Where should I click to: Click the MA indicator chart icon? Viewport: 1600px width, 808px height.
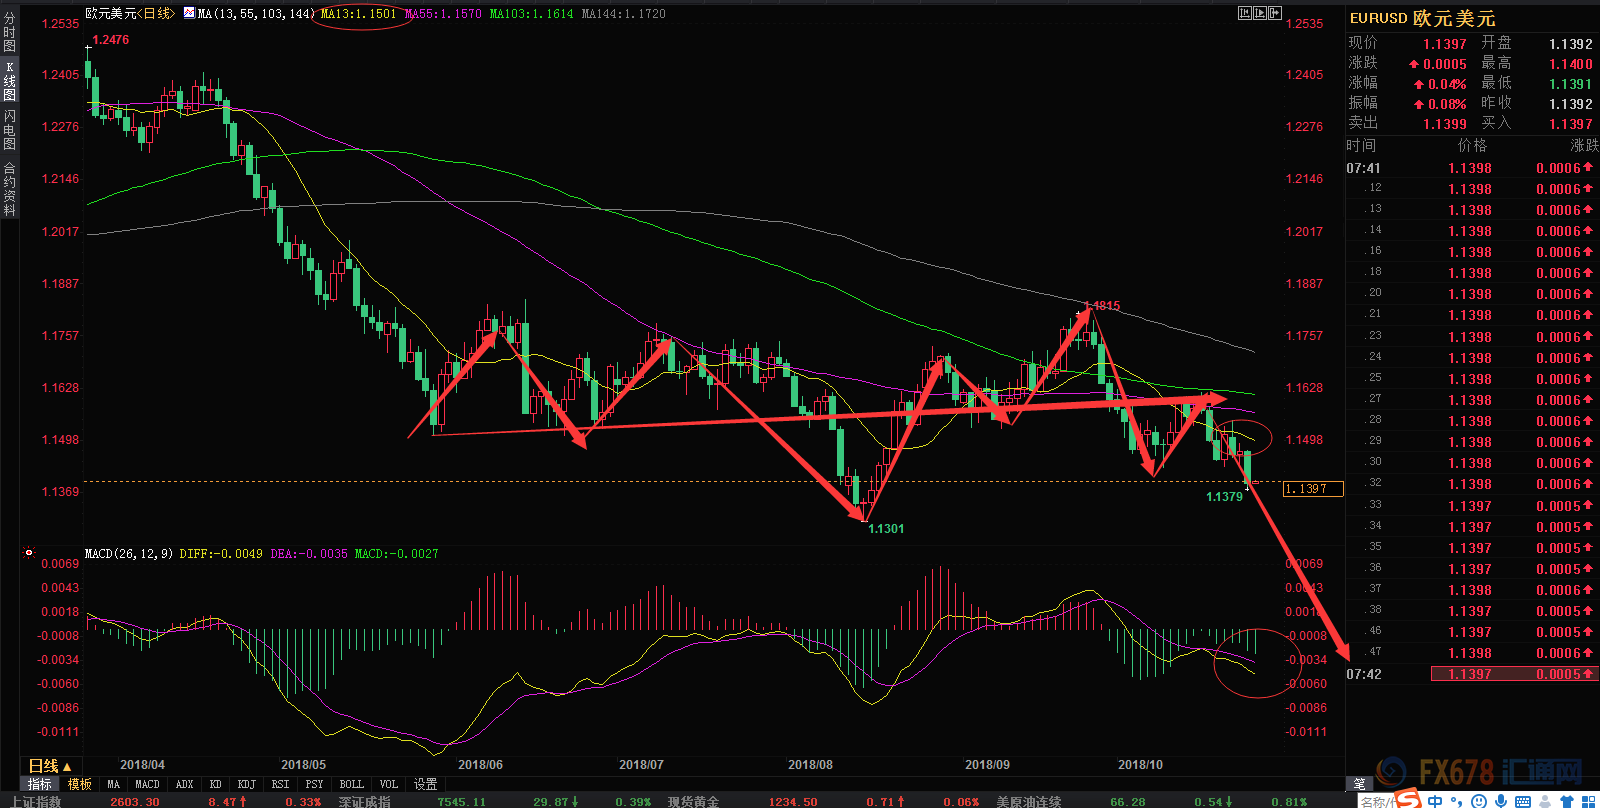click(189, 13)
